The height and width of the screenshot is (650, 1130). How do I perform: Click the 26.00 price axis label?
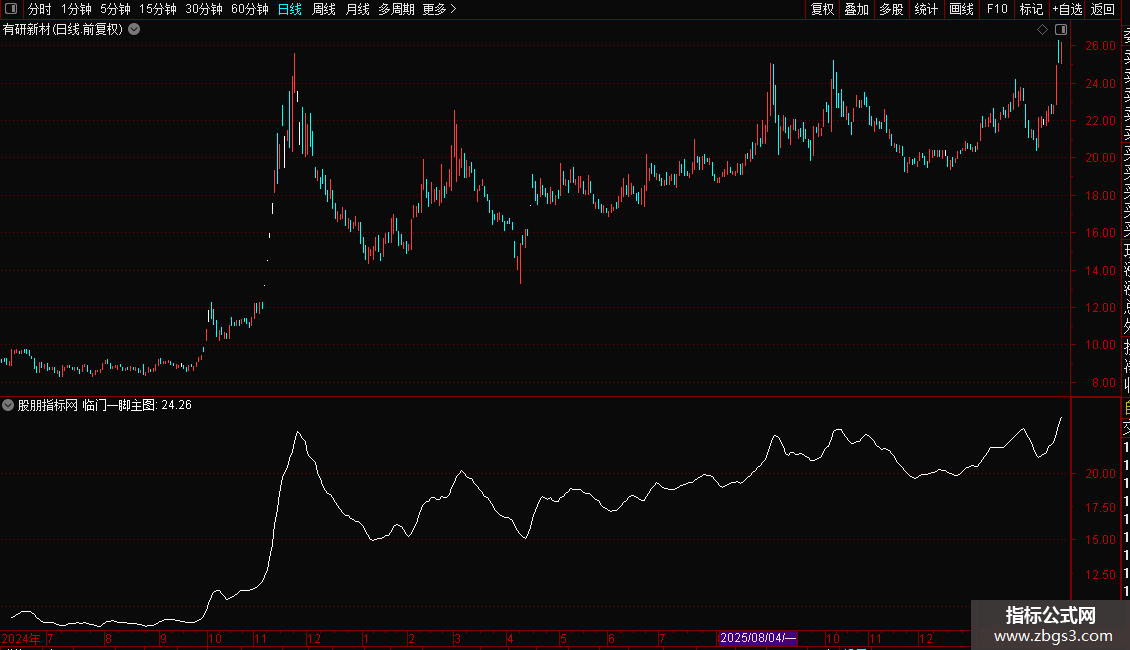pos(1100,45)
